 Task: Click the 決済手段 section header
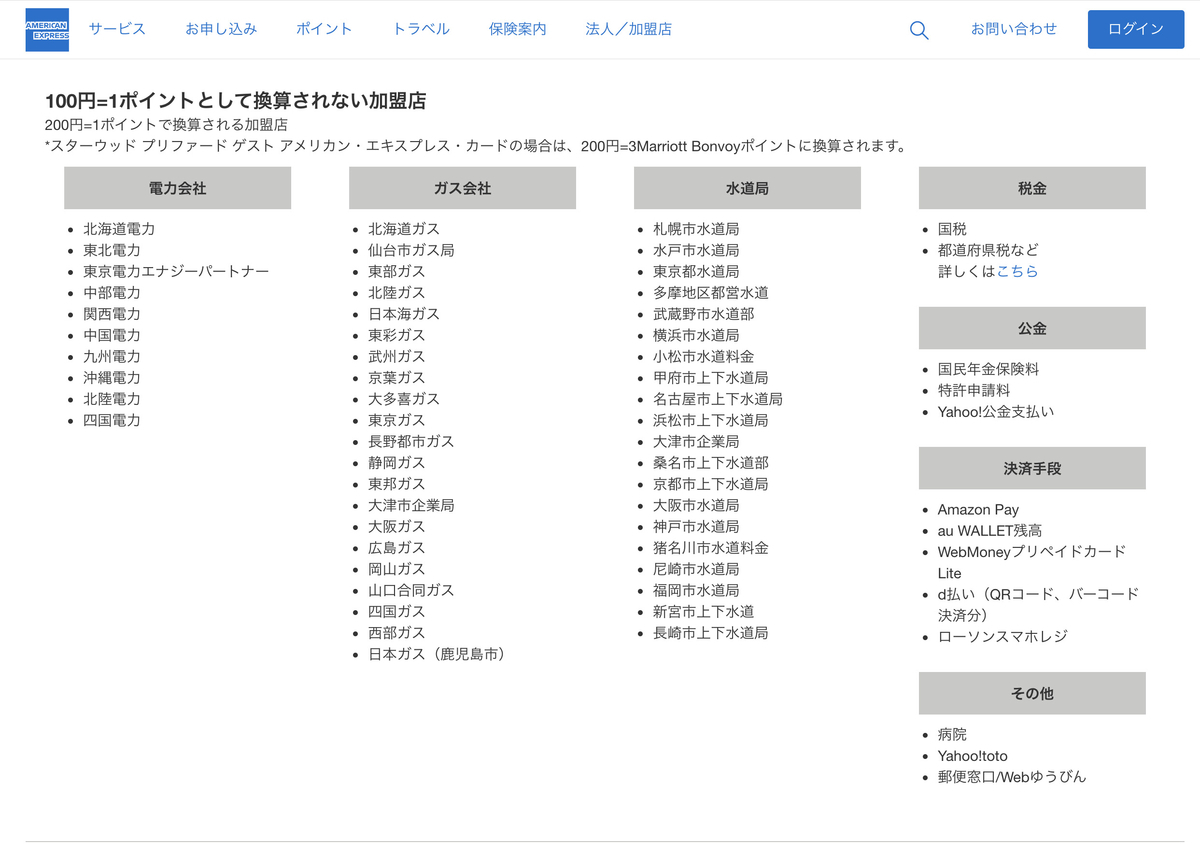(x=1032, y=468)
